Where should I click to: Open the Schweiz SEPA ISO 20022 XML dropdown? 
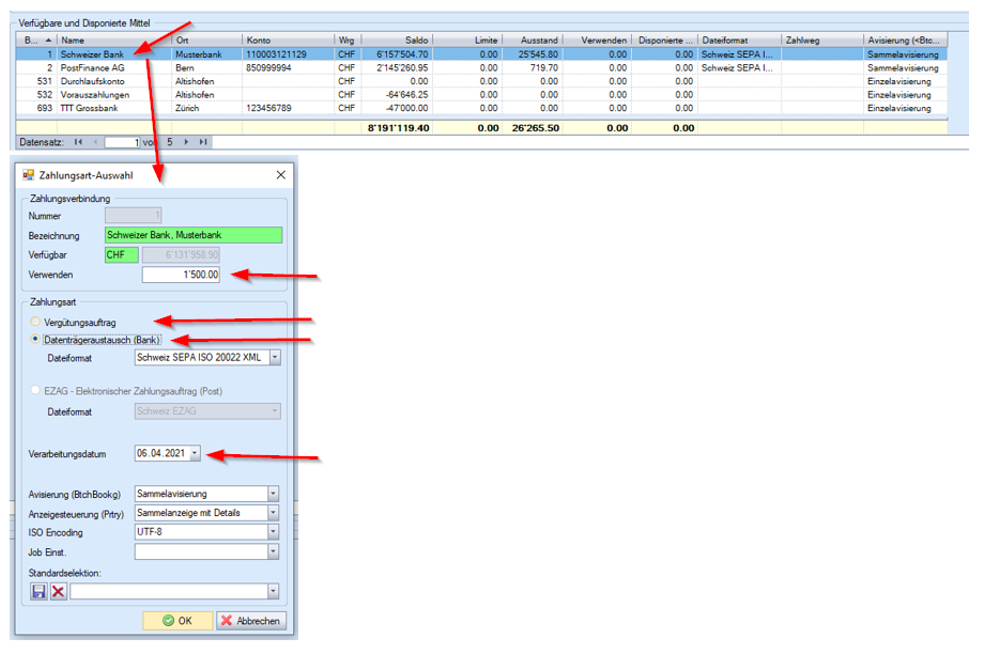pos(275,358)
